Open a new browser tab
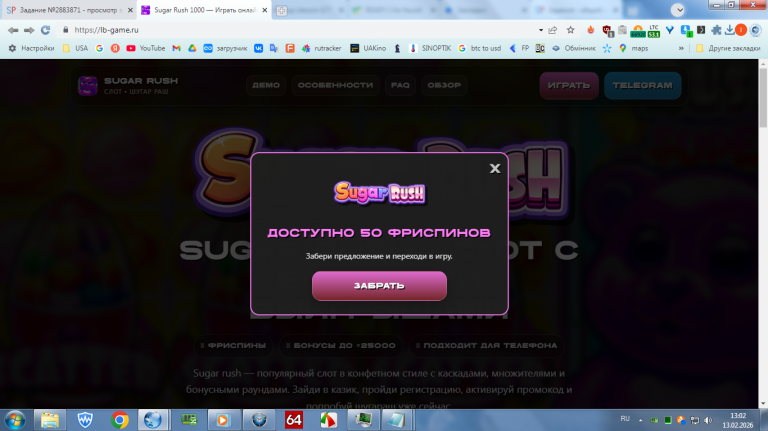 click(x=282, y=10)
